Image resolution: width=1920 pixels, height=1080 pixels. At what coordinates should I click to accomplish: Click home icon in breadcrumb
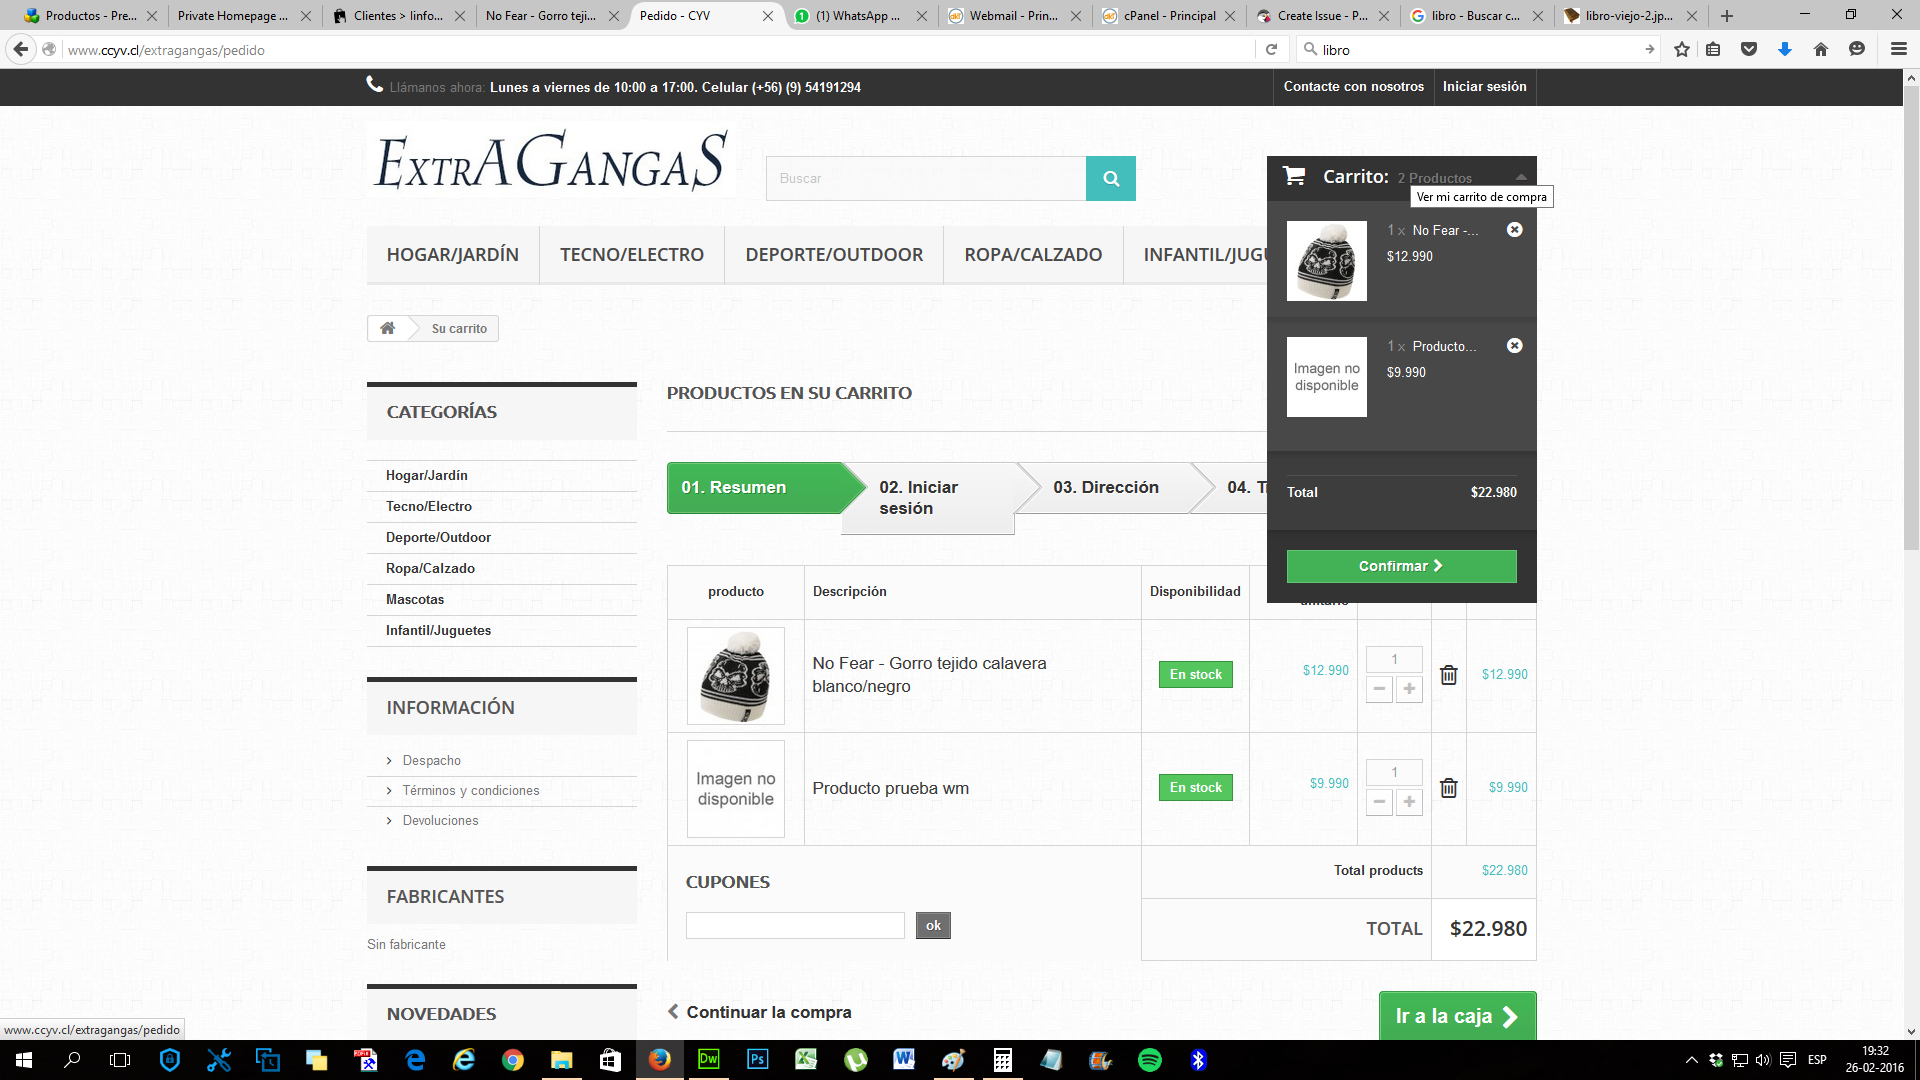387,328
